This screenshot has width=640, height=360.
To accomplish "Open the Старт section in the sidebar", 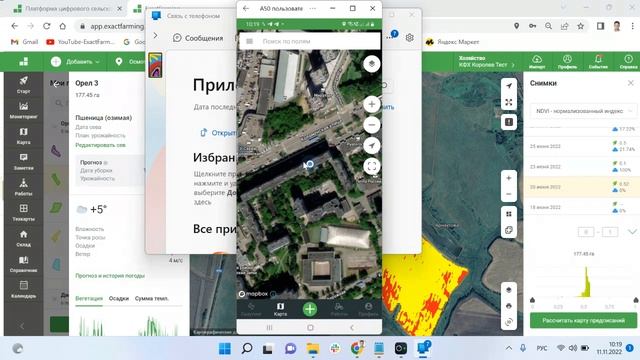I will 23,84.
